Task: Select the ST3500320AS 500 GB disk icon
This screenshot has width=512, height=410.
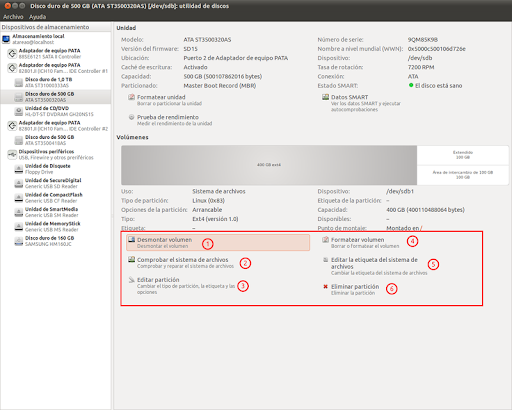Action: point(19,97)
